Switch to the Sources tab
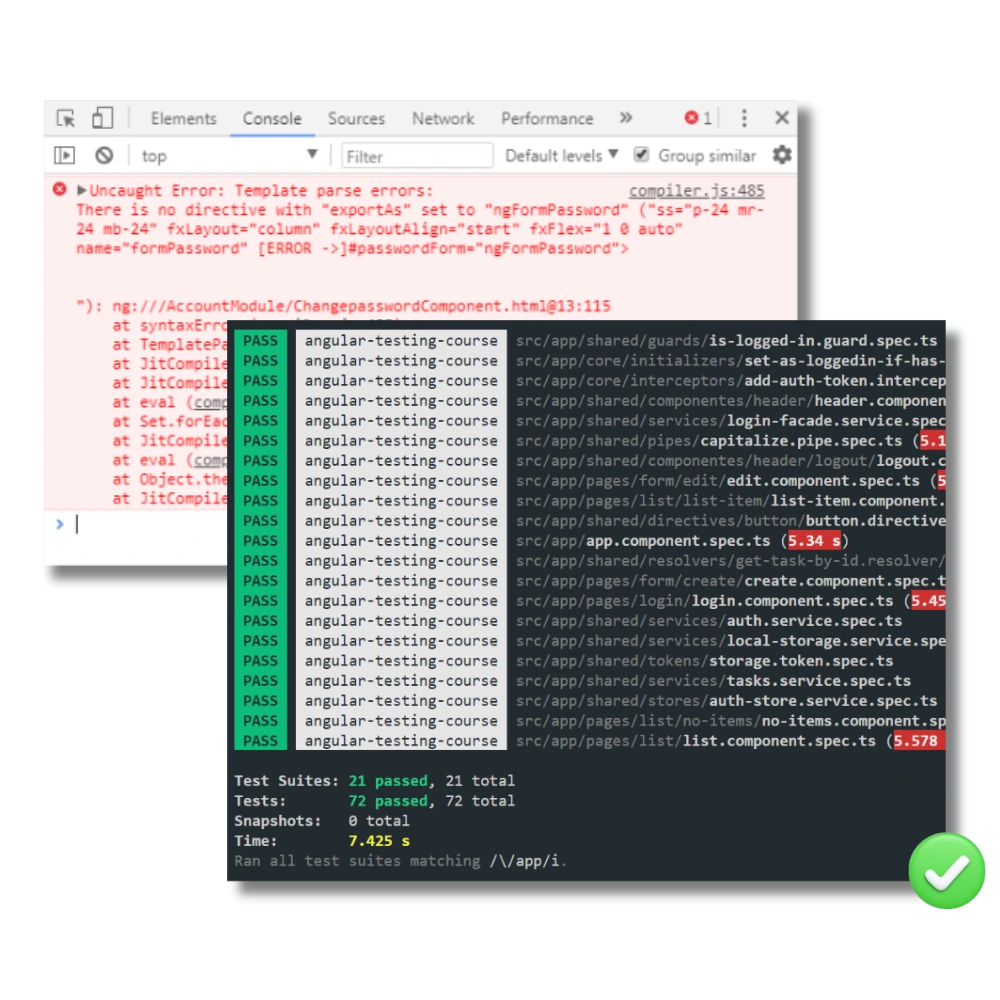1000x1000 pixels. pyautogui.click(x=356, y=118)
